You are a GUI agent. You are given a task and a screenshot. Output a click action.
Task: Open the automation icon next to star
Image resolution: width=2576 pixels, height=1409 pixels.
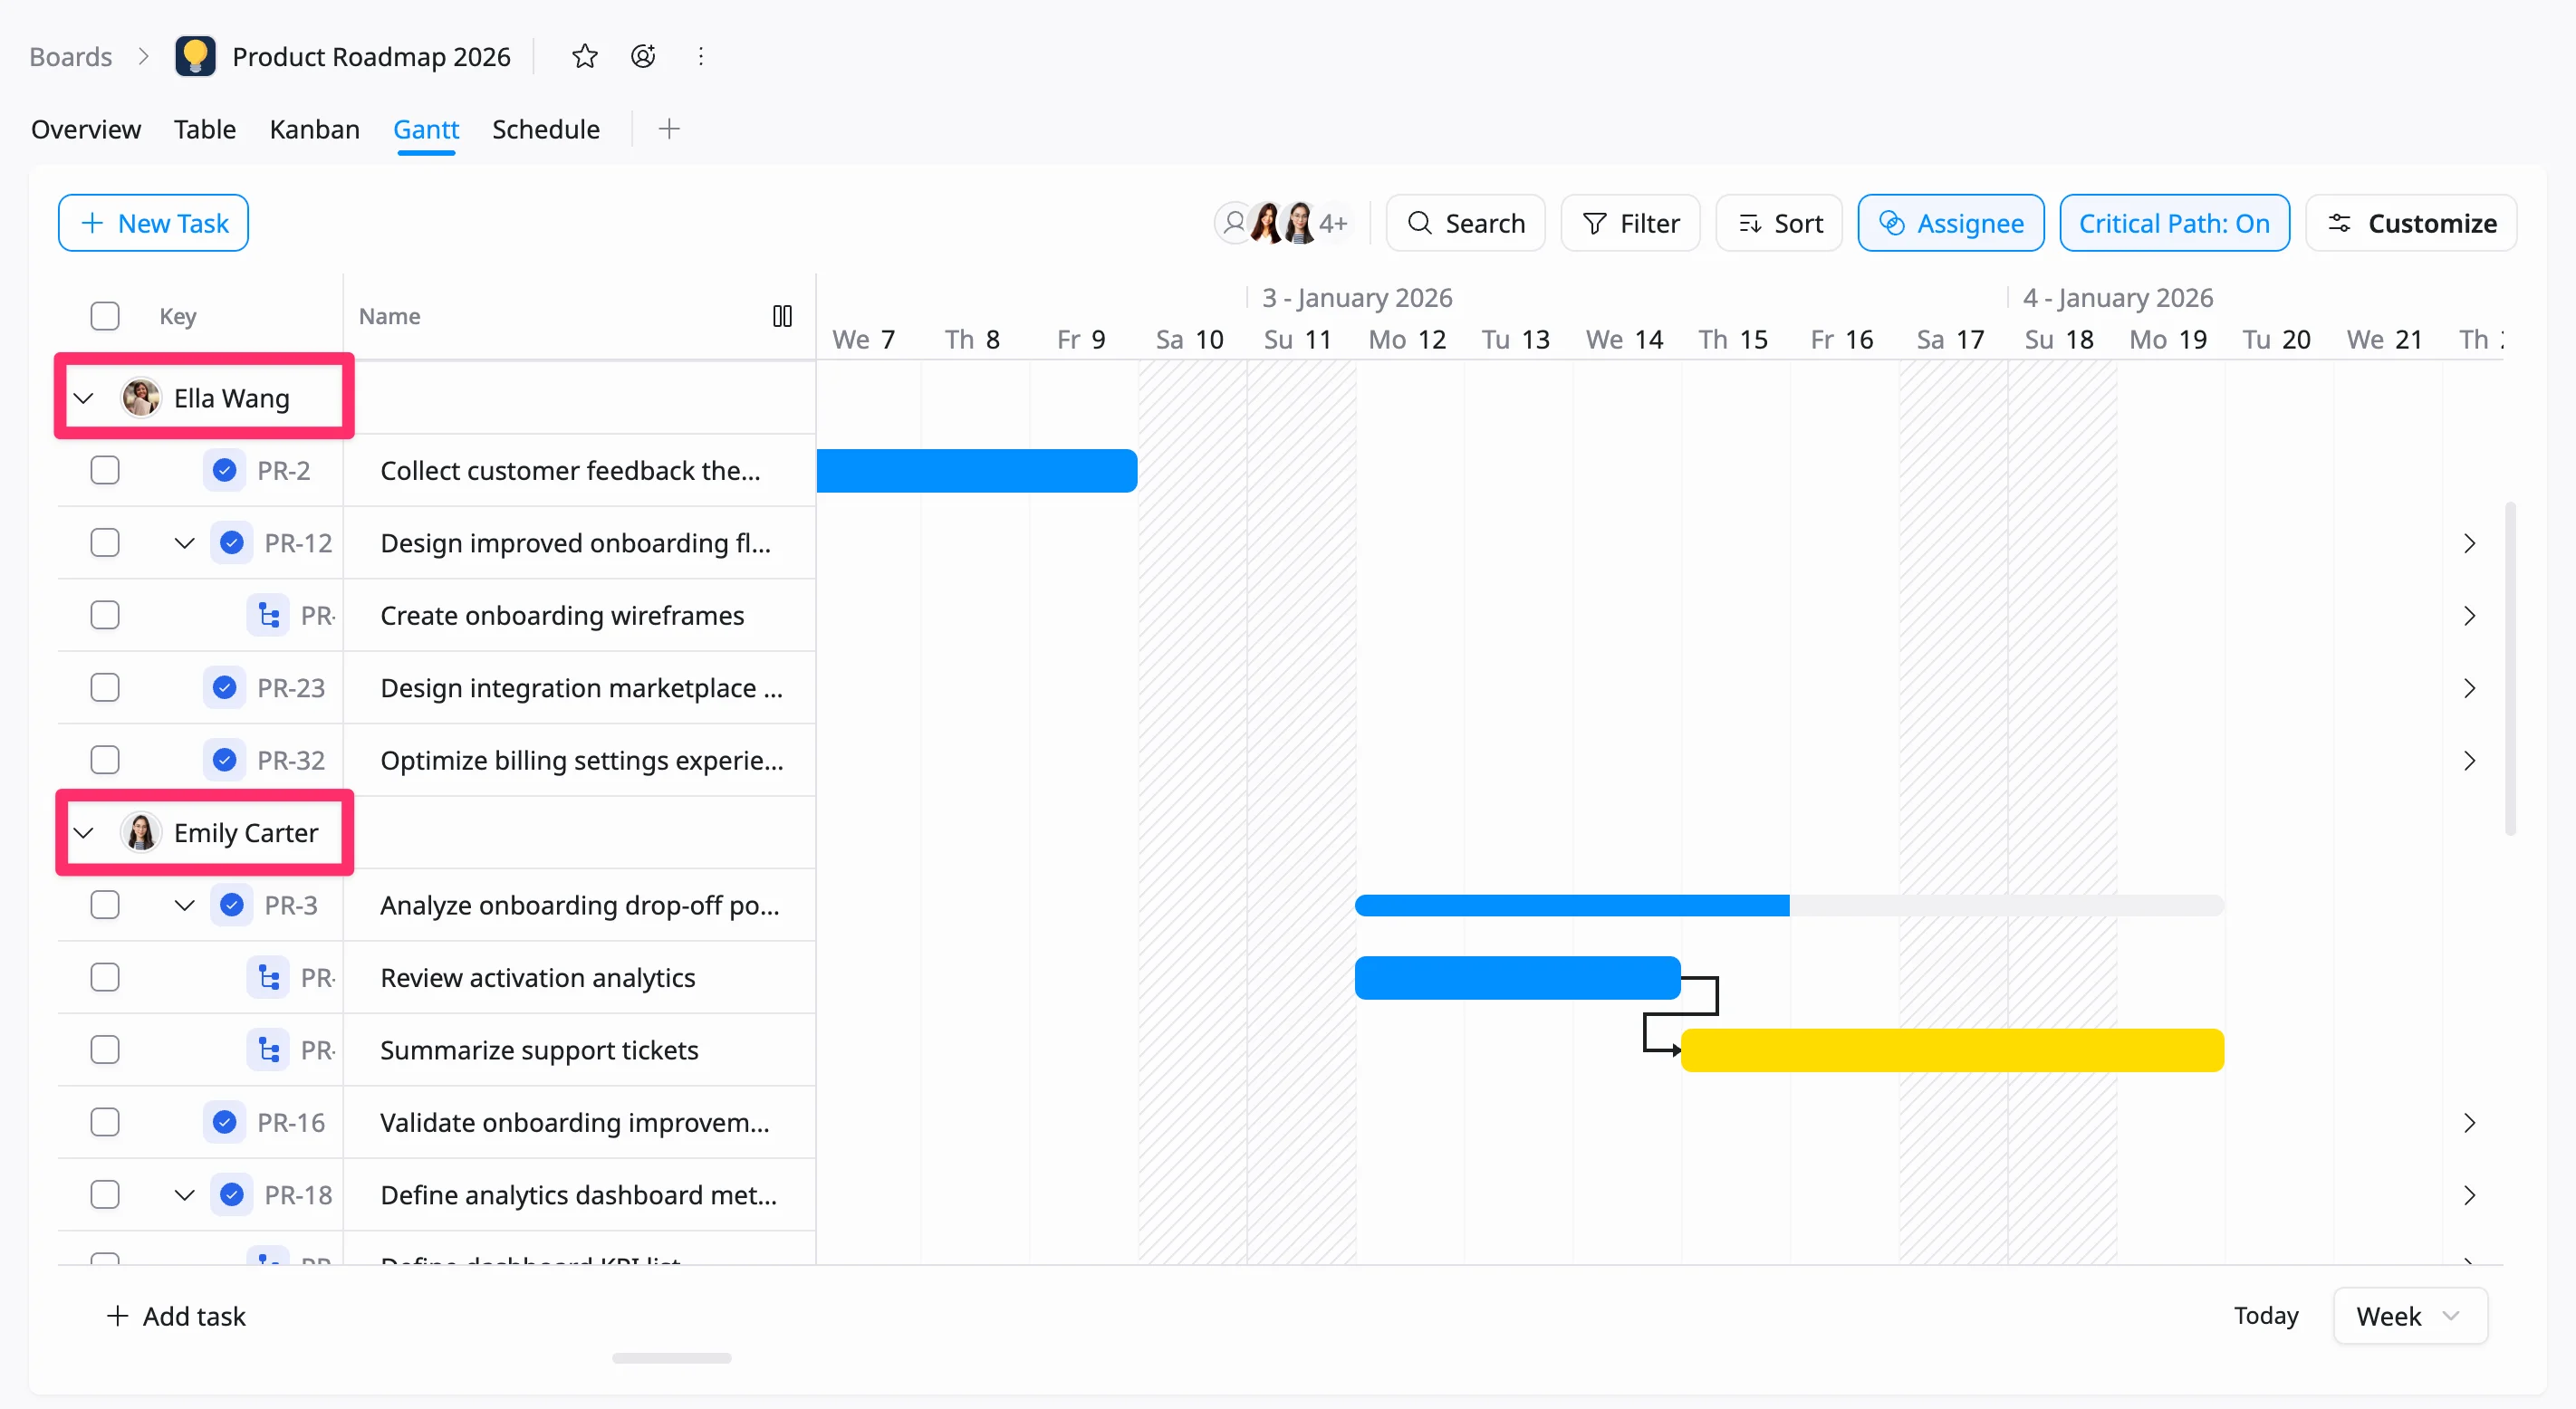tap(643, 56)
